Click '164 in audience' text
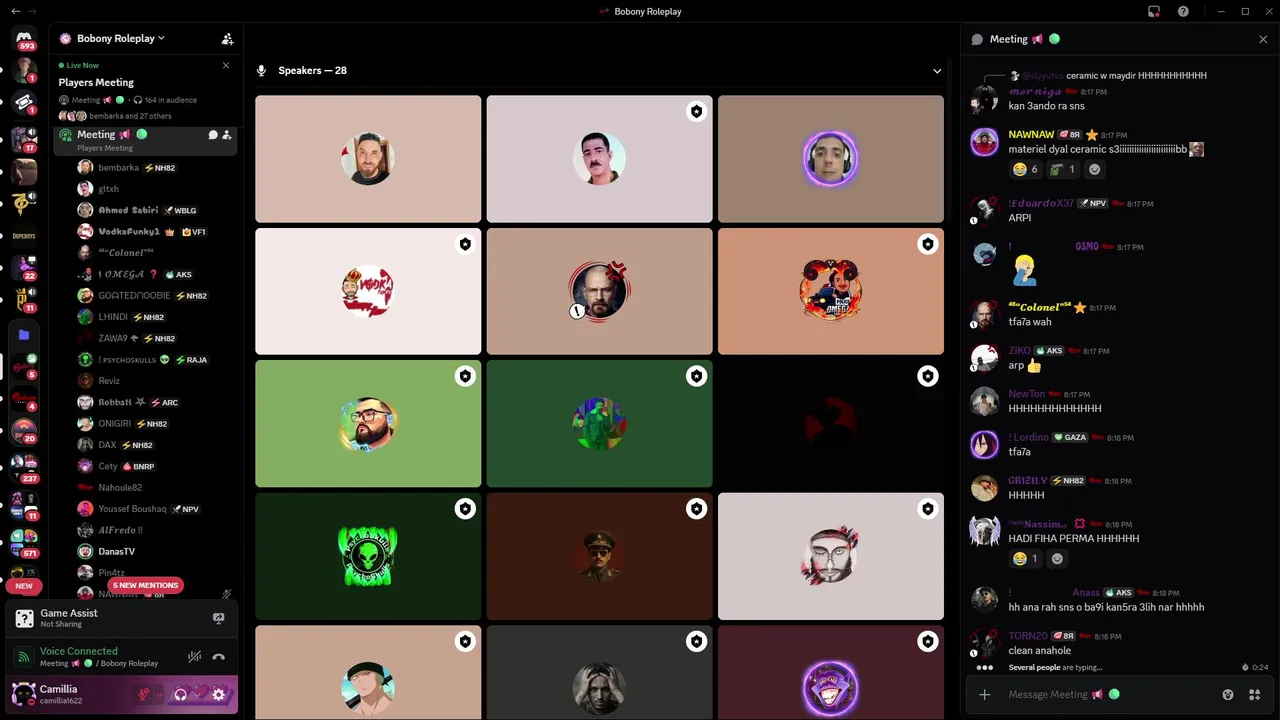Screen dimensions: 1280x720 pyautogui.click(x=170, y=100)
